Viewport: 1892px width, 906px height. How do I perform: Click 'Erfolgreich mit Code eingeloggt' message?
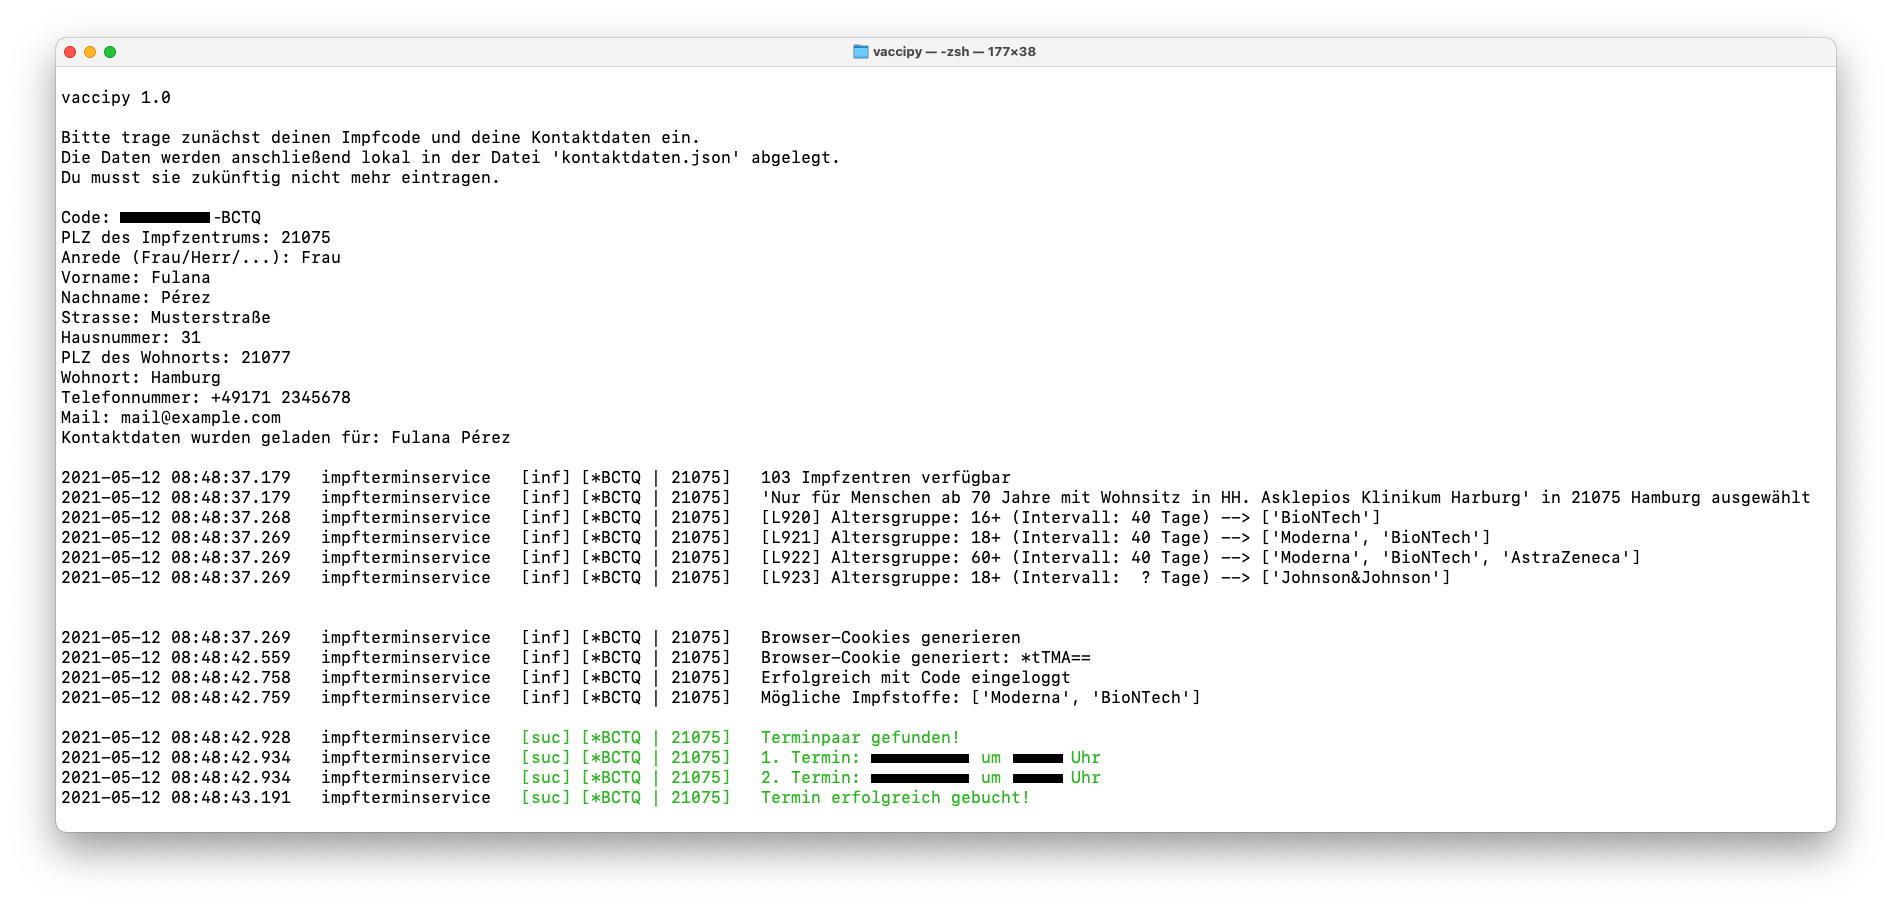point(916,678)
